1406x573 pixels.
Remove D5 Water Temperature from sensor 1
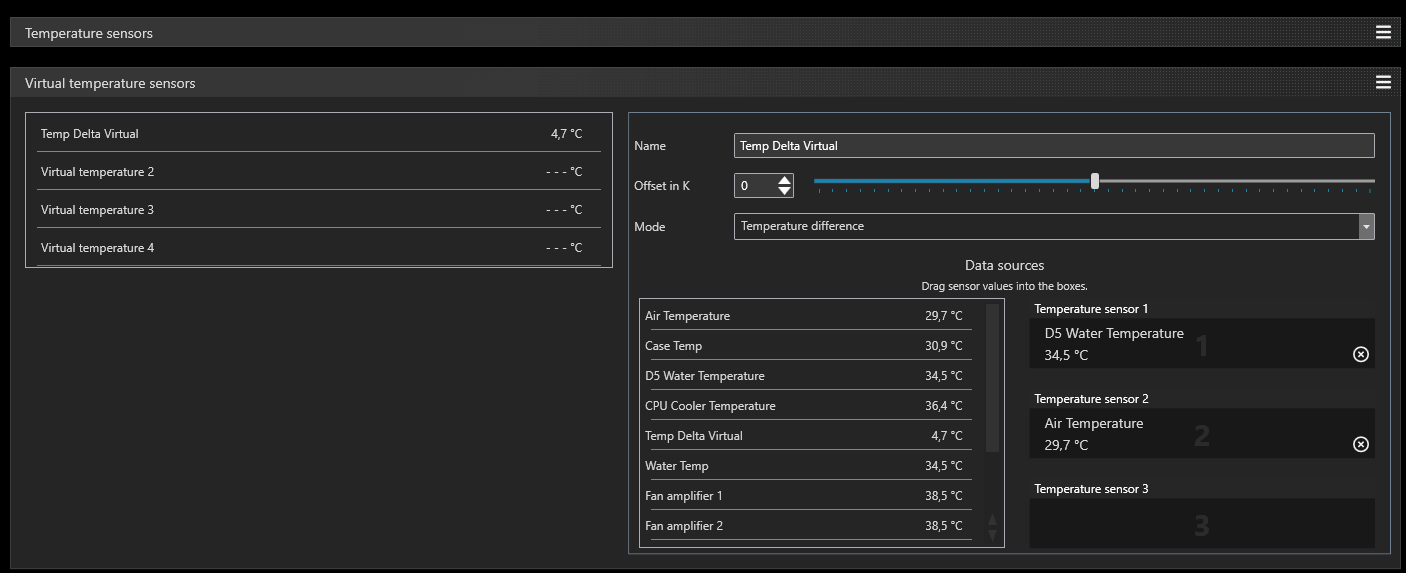(x=1360, y=355)
